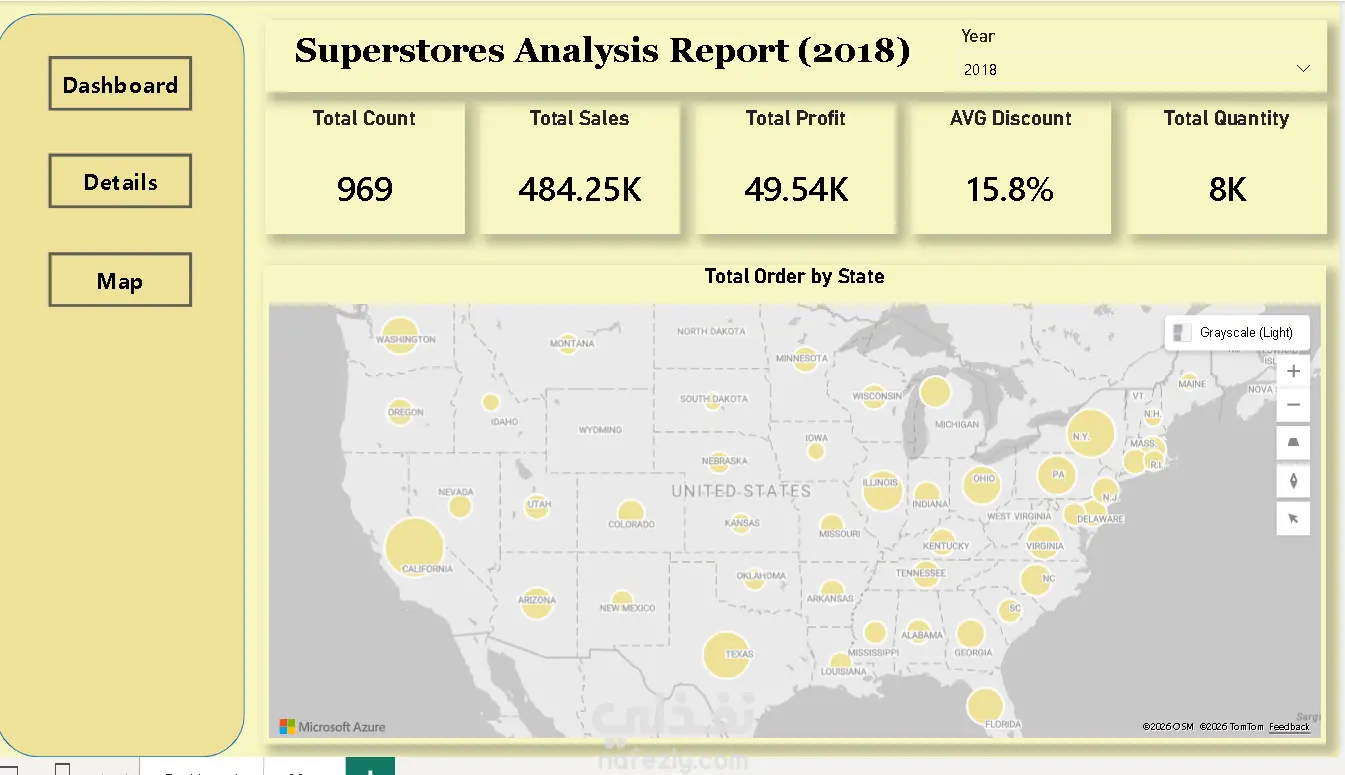The width and height of the screenshot is (1345, 775).
Task: Open the Grayscale (Light) map style picker
Action: pyautogui.click(x=1237, y=332)
